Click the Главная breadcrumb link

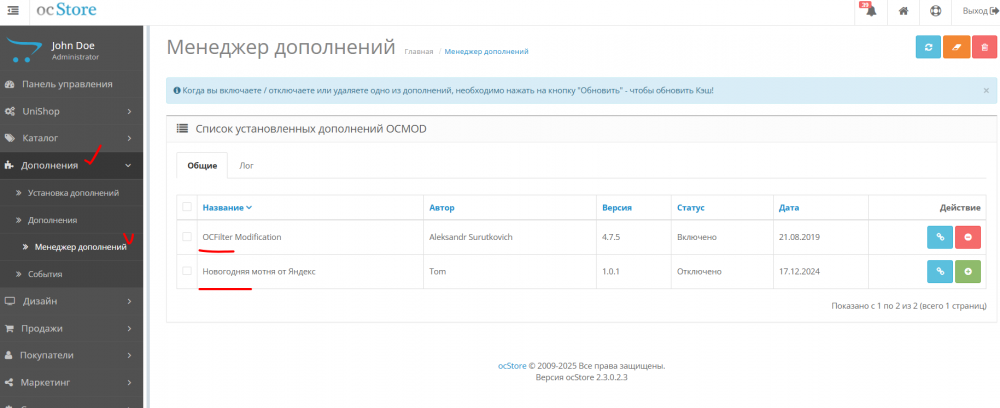(x=418, y=52)
